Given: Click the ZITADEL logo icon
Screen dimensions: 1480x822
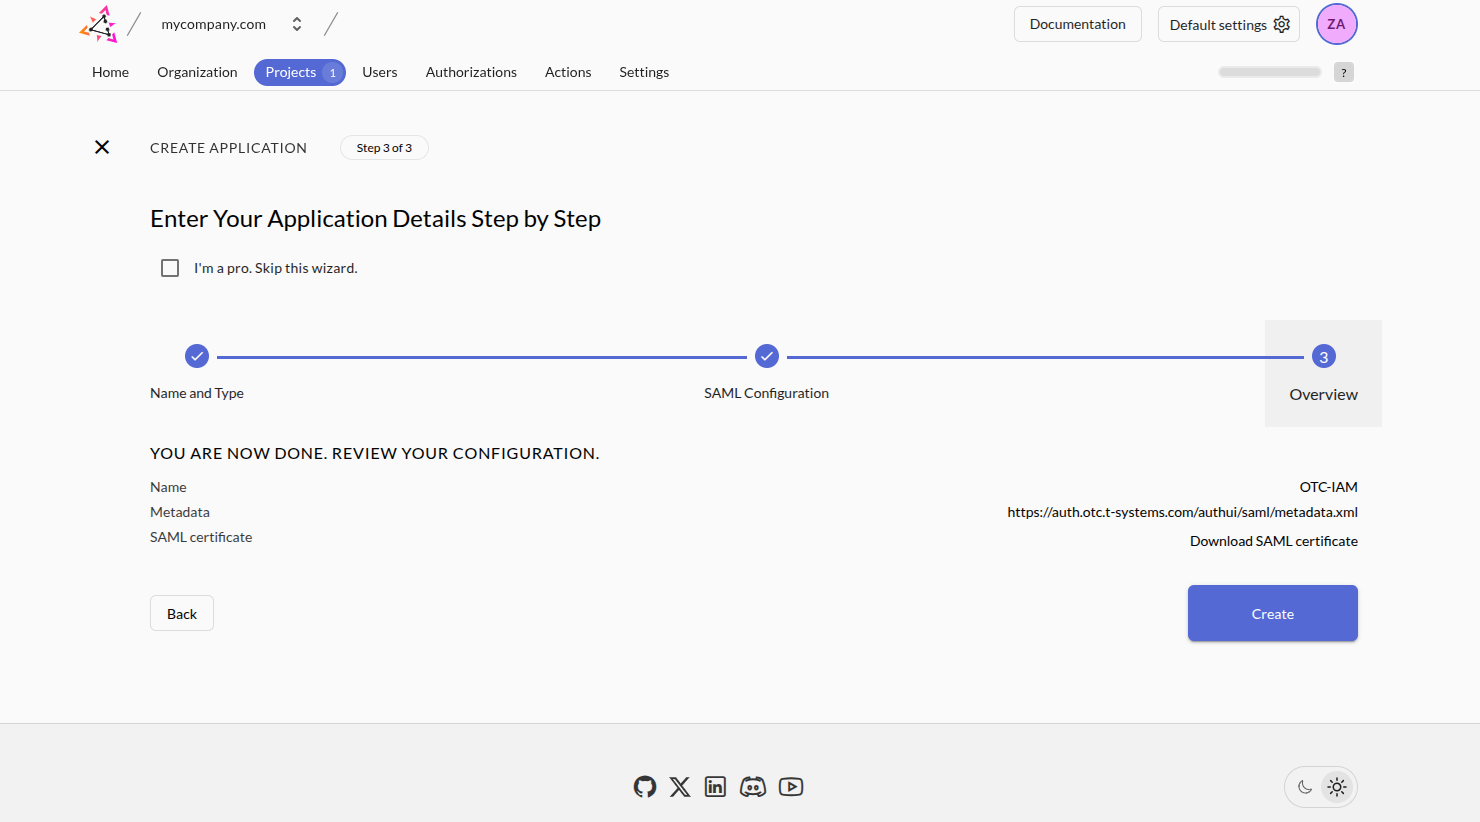Looking at the screenshot, I should (99, 25).
